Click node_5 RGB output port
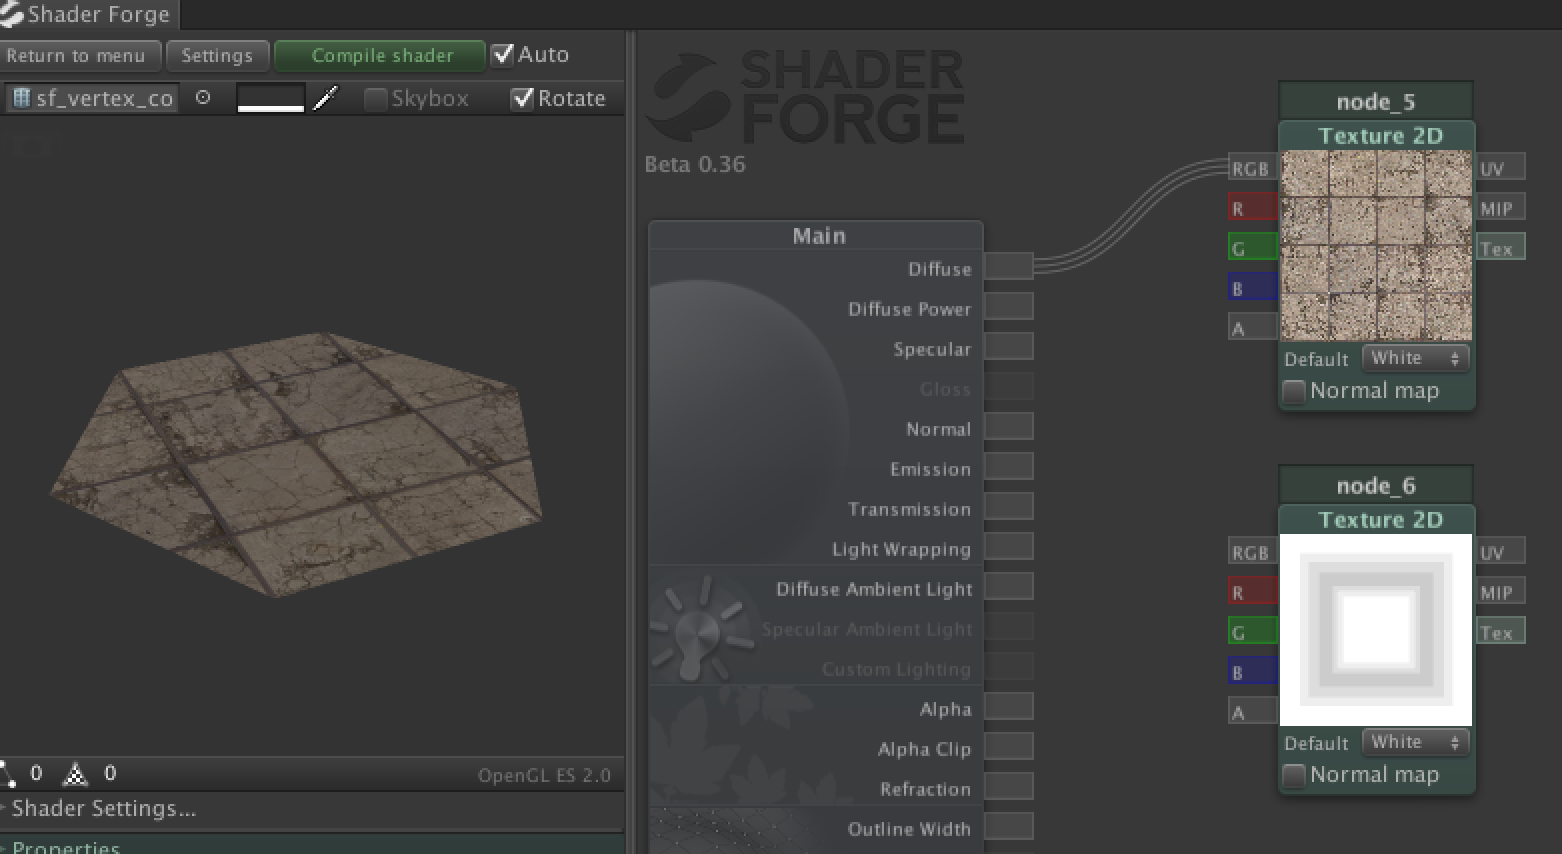The height and width of the screenshot is (854, 1562). point(1253,168)
